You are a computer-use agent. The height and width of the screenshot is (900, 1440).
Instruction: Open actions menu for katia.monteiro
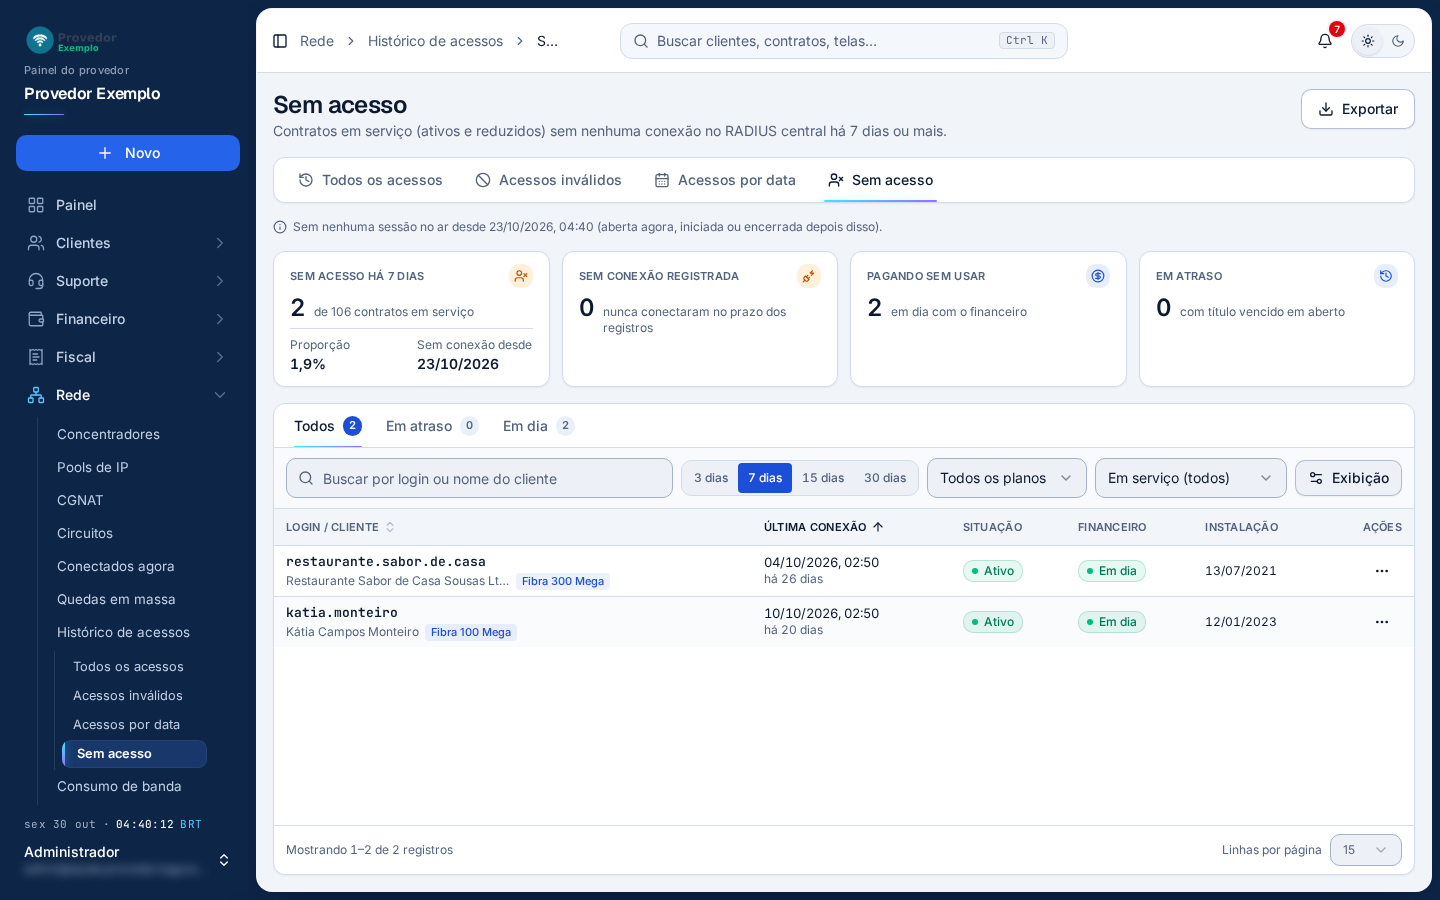tap(1382, 622)
